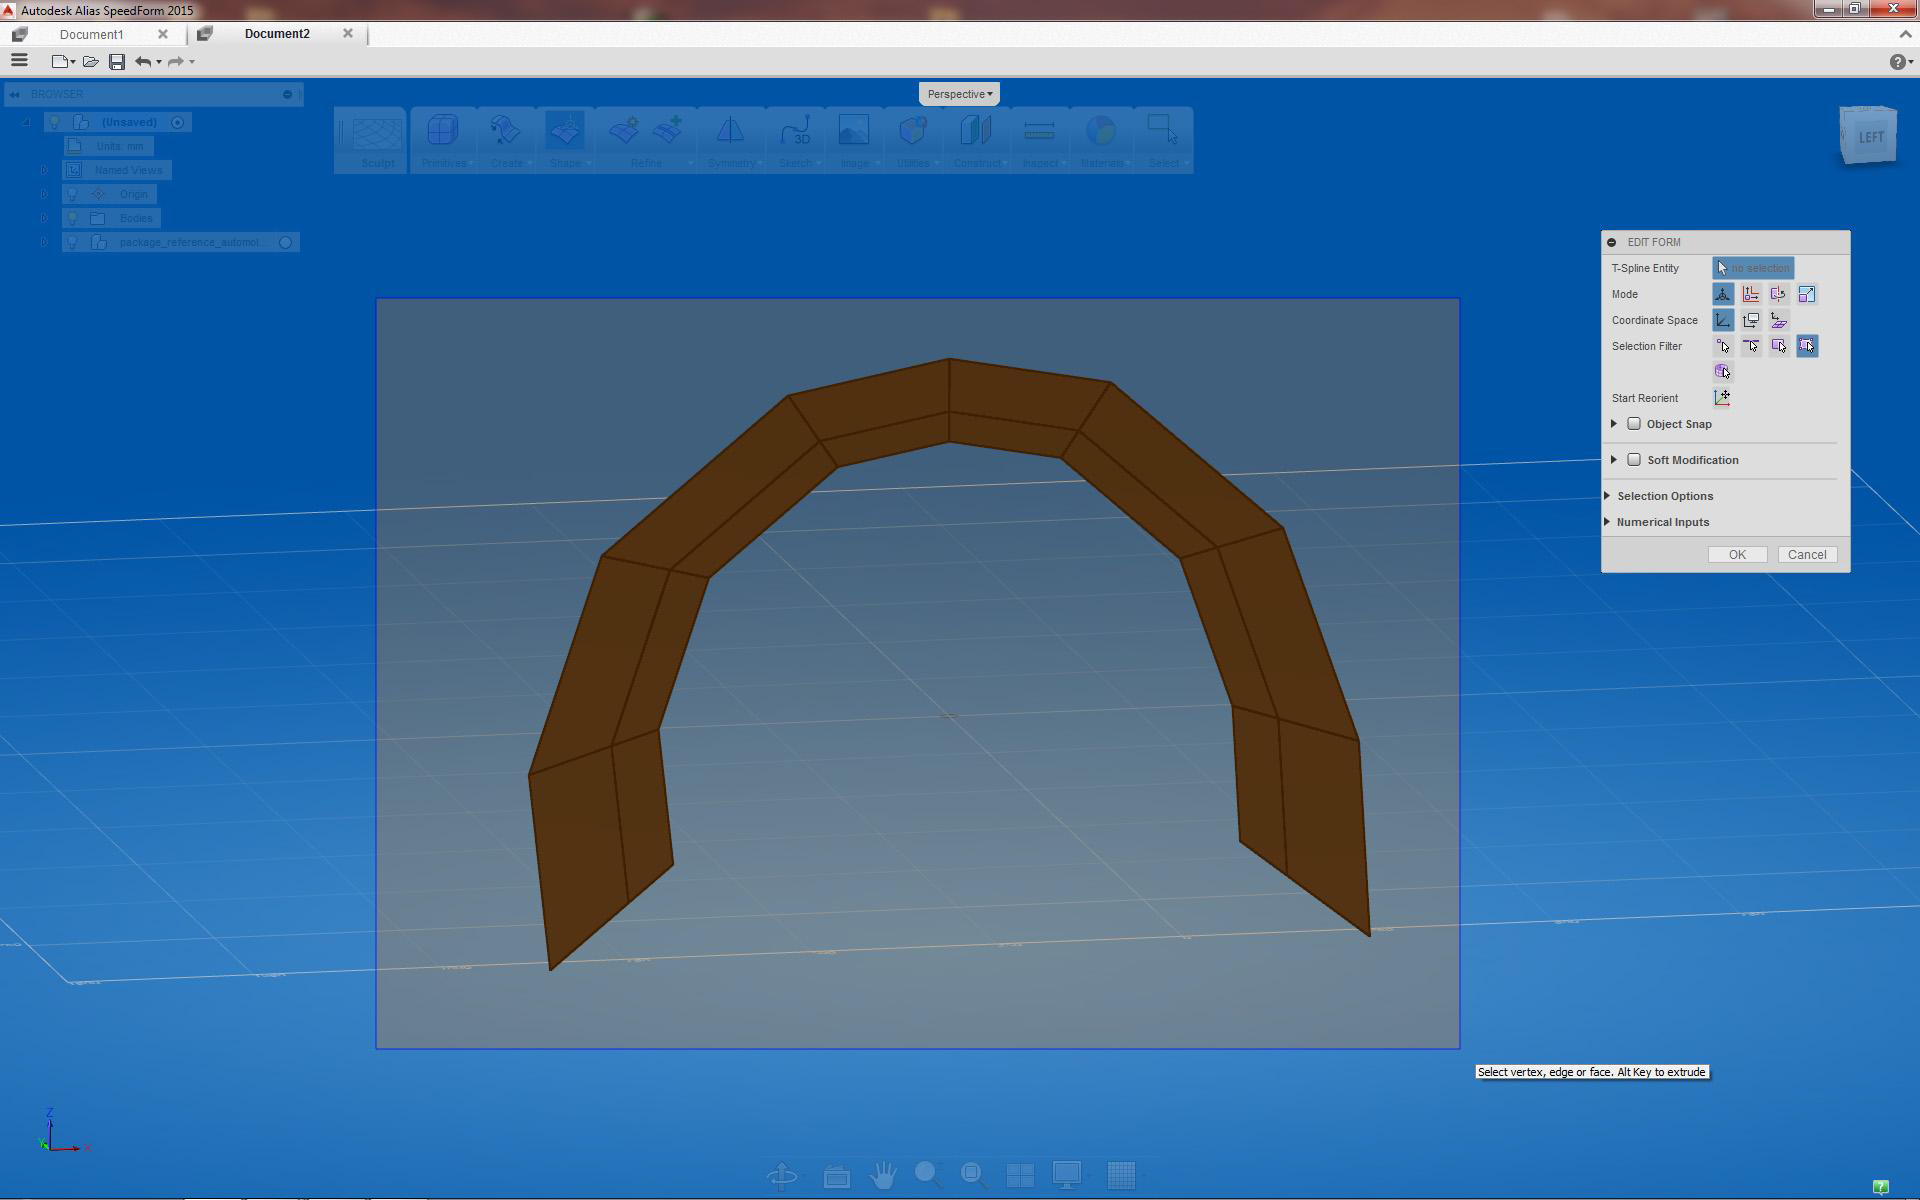Click the LEFT face of view cube
This screenshot has width=1920, height=1200.
1870,137
